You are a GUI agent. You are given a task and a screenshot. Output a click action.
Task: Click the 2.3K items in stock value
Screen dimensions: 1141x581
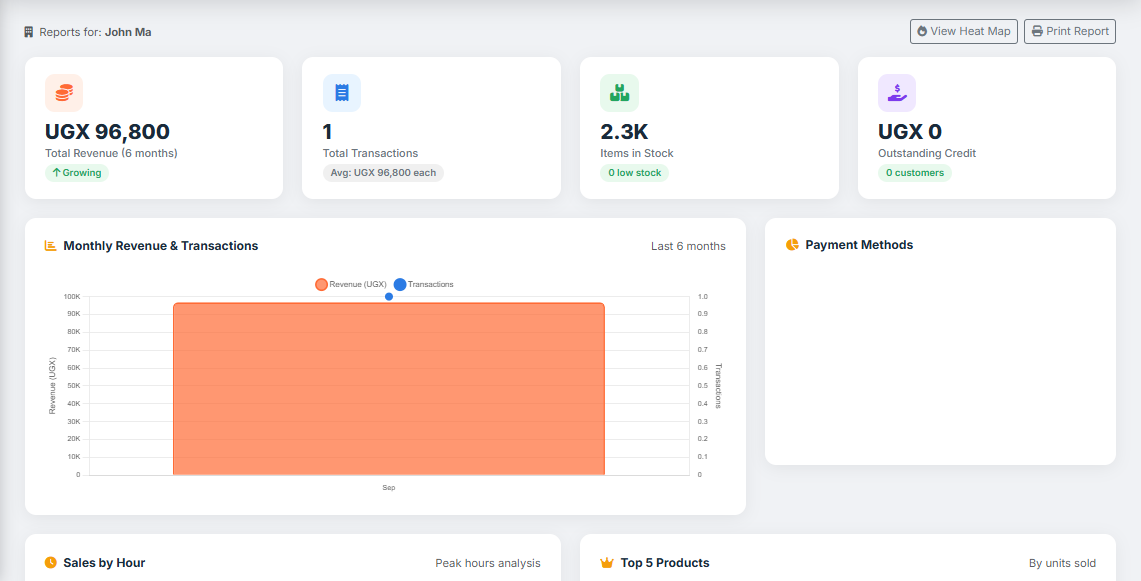tap(624, 132)
